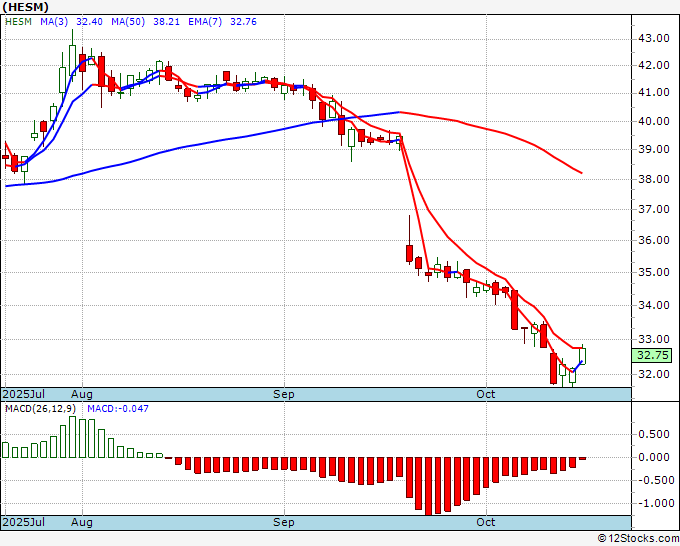Click the 34.00 price axis label

pos(654,305)
